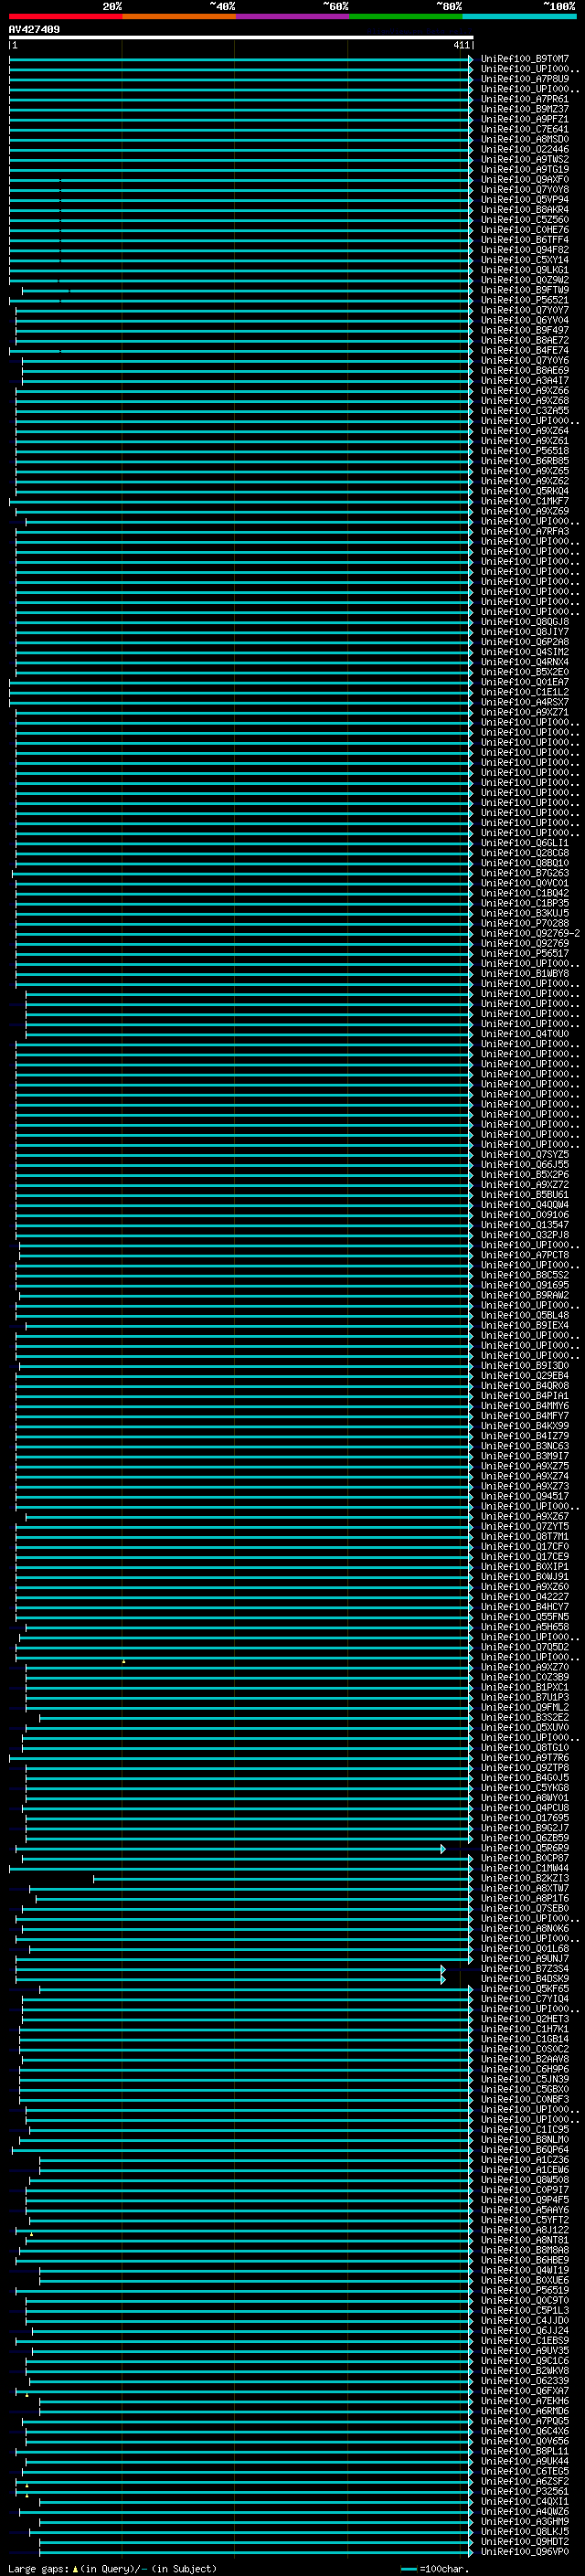Open hit UniRef100_B9MZ37
This screenshot has width=585, height=2576.
click(525, 109)
